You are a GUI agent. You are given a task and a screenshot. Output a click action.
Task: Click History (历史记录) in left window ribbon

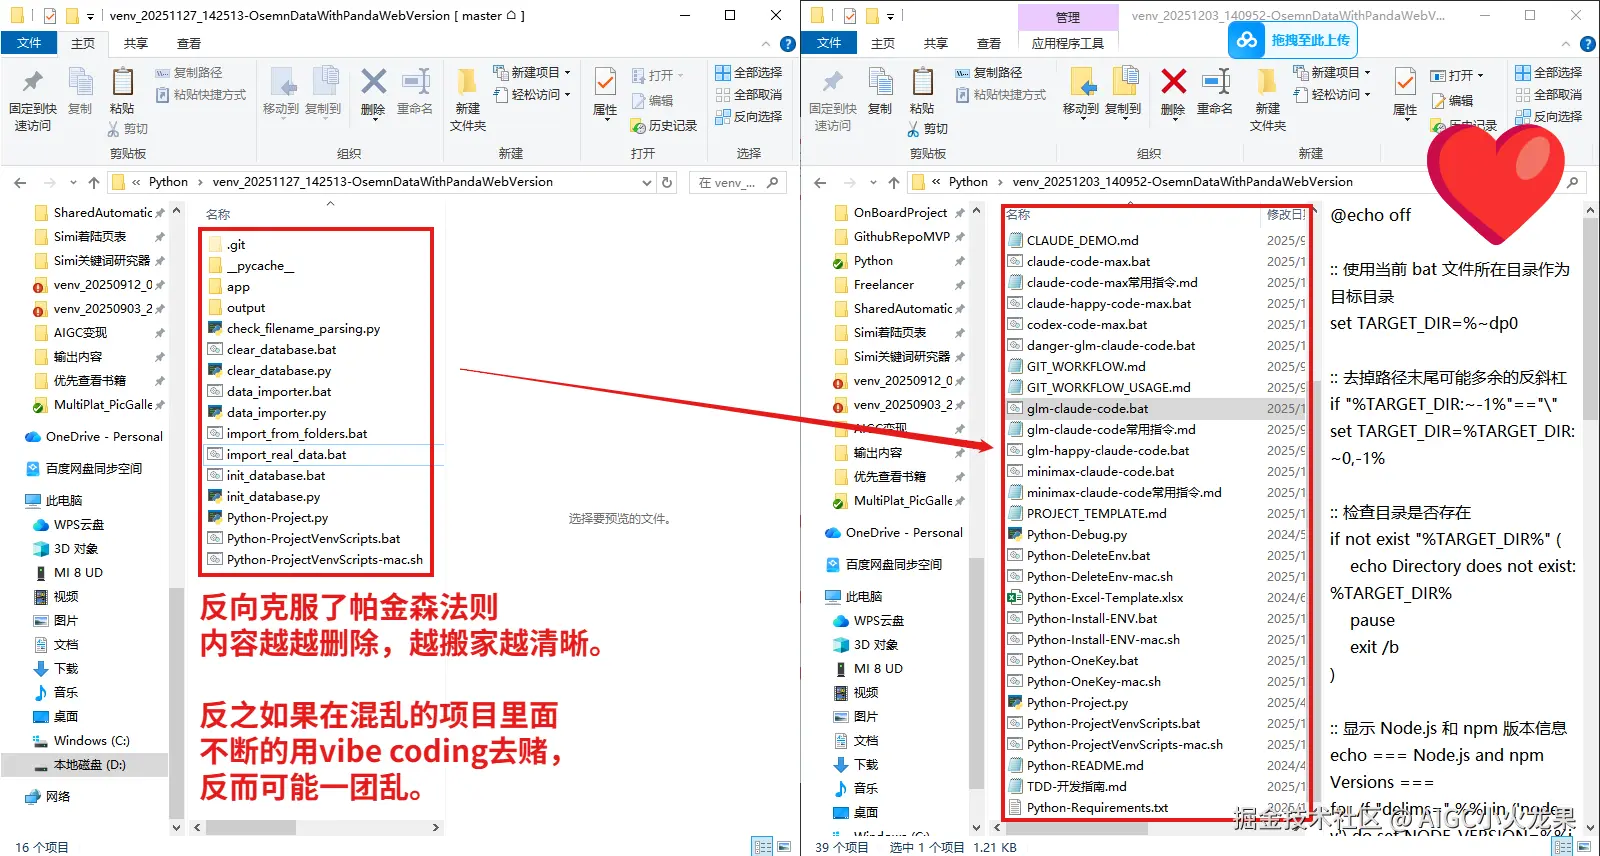pos(664,126)
